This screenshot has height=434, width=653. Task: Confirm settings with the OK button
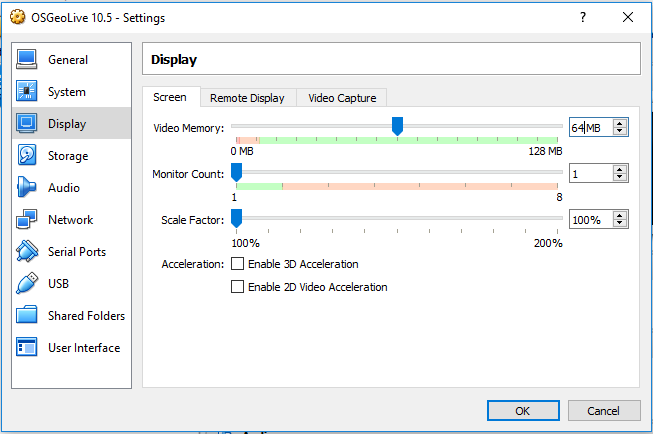point(523,411)
